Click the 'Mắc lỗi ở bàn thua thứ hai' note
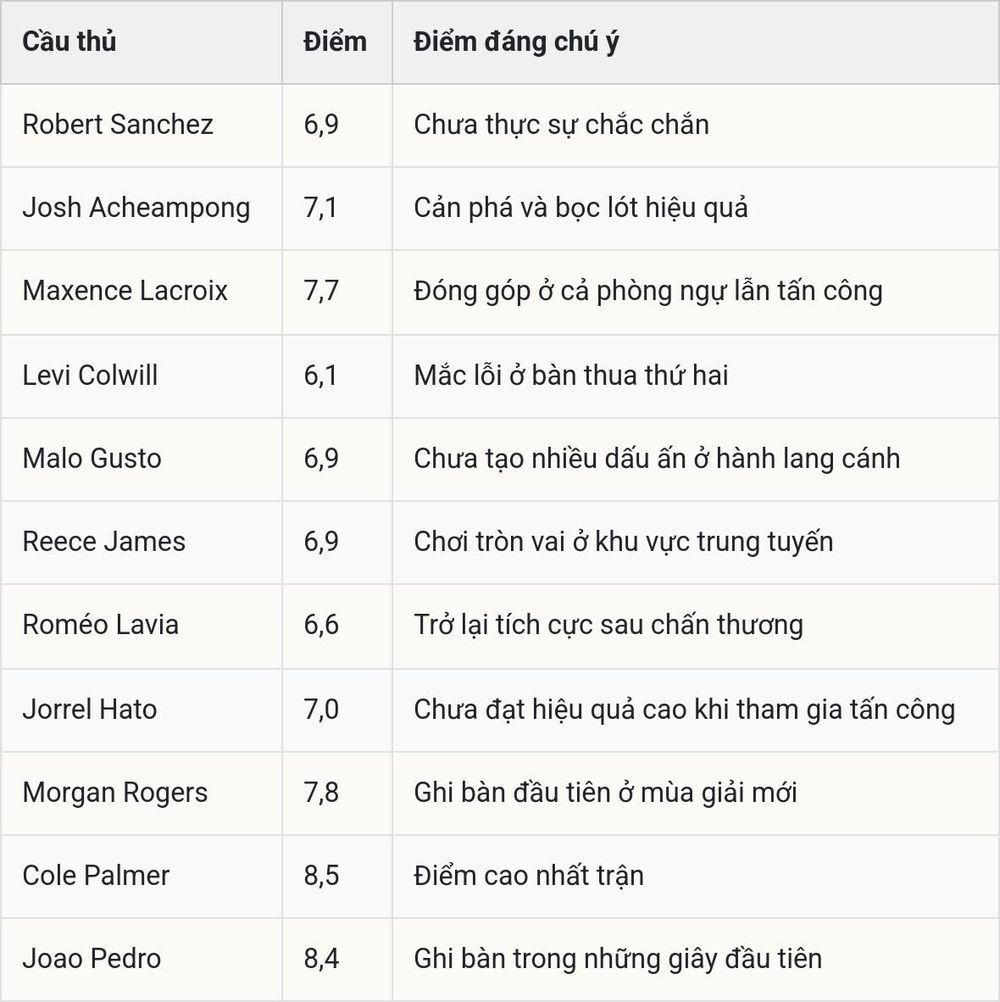Viewport: 1000px width, 1002px height. pyautogui.click(x=571, y=375)
